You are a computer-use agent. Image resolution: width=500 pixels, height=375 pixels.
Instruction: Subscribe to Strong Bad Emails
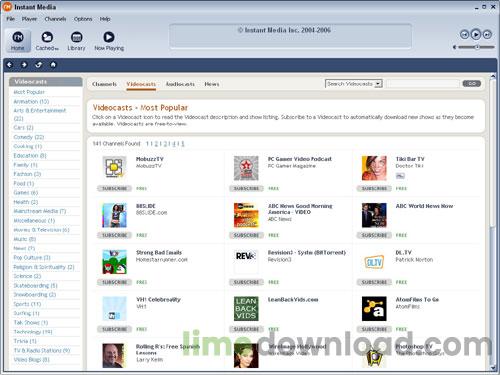pyautogui.click(x=114, y=282)
